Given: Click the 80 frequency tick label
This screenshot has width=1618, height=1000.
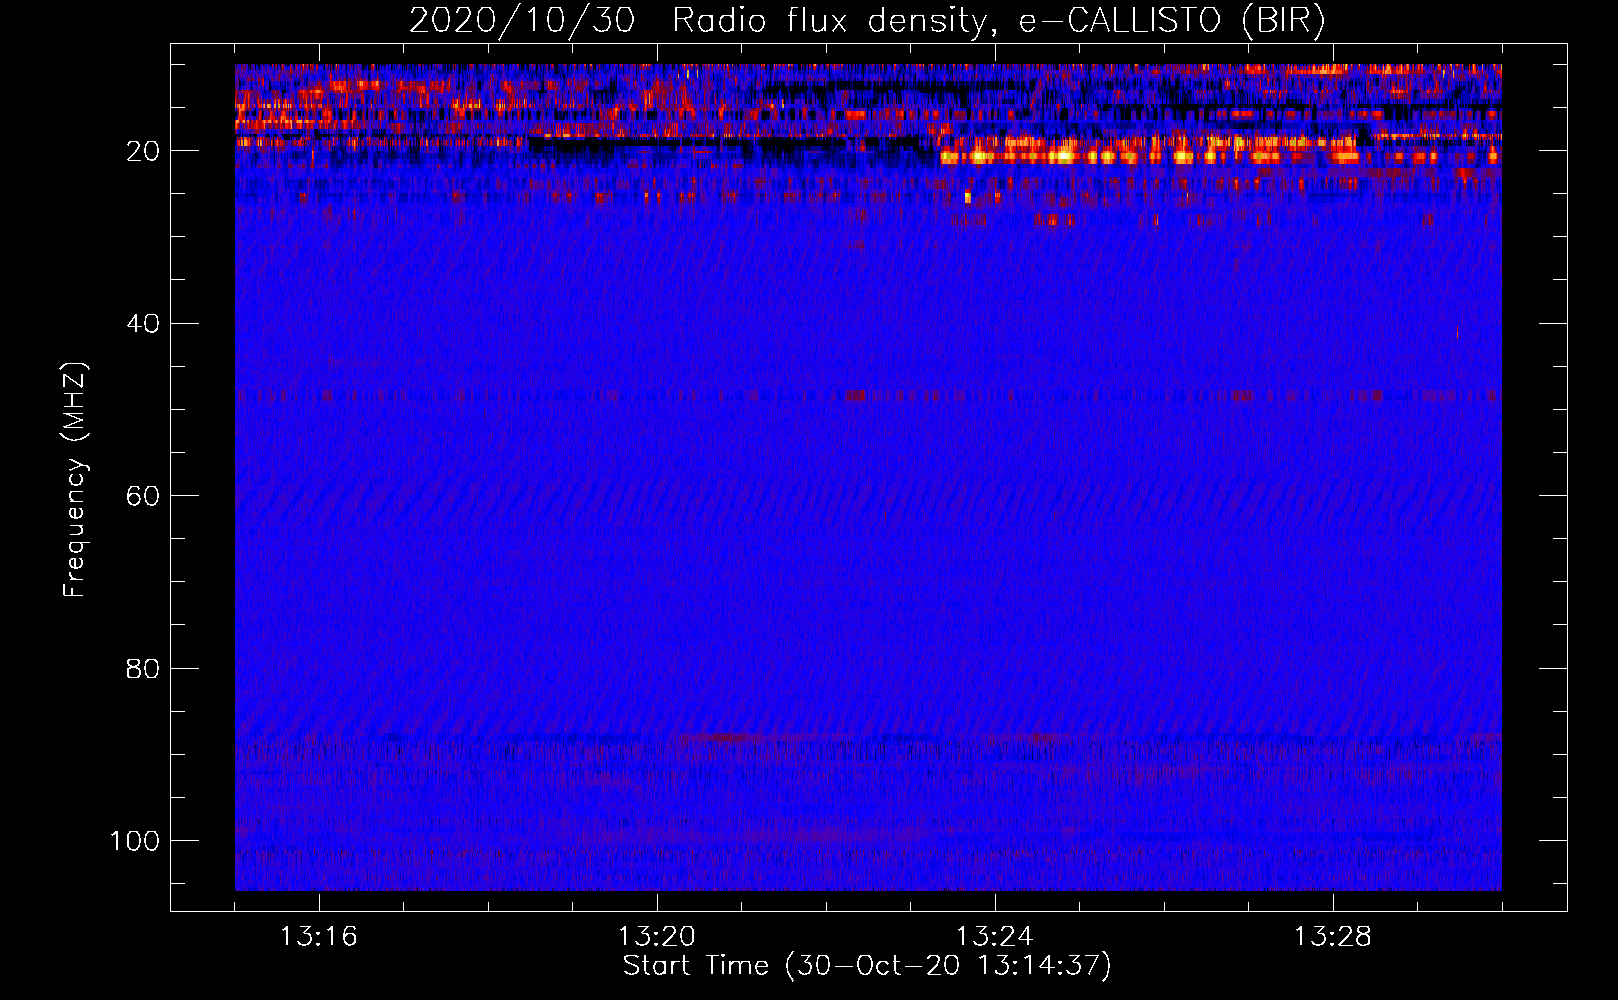Looking at the screenshot, I should (x=143, y=668).
